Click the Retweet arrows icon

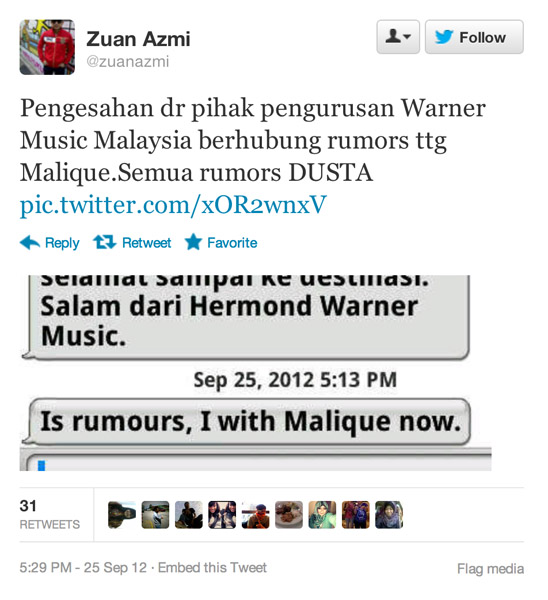(x=104, y=242)
